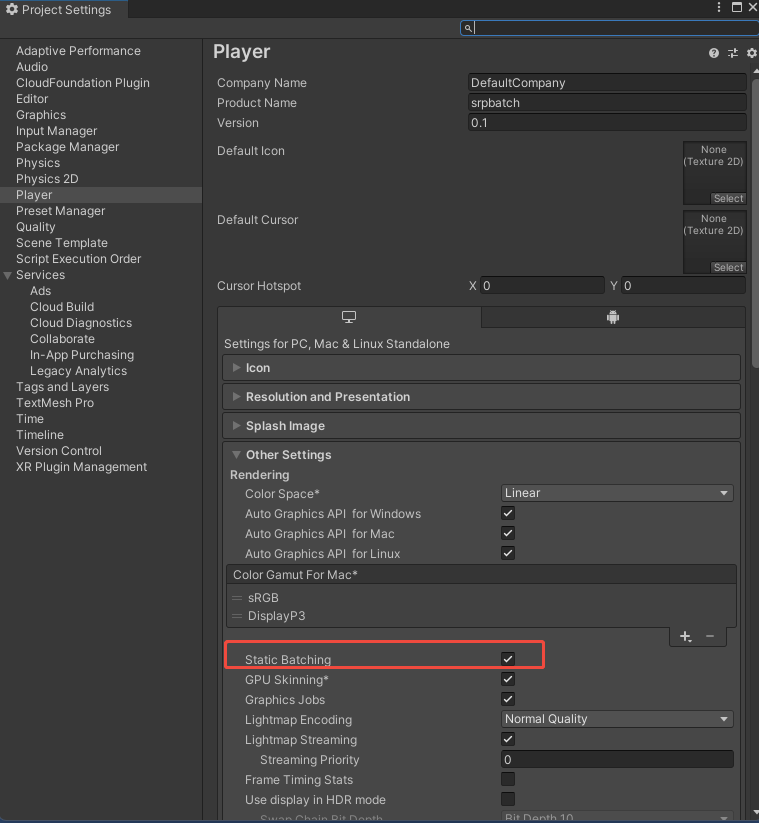Select the sRGB gamut entry
759x823 pixels.
pyautogui.click(x=263, y=598)
